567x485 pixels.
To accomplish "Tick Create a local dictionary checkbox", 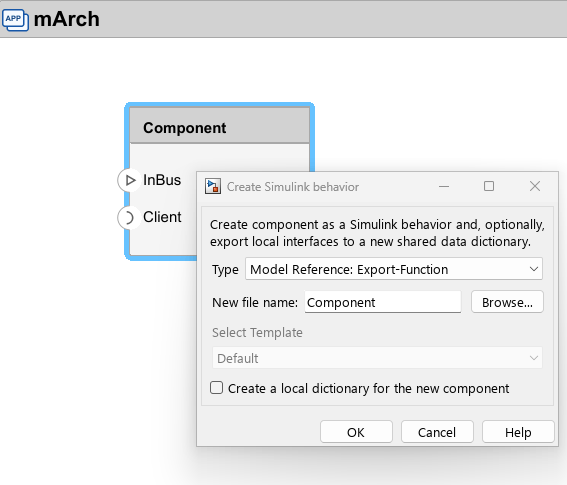I will click(x=217, y=388).
